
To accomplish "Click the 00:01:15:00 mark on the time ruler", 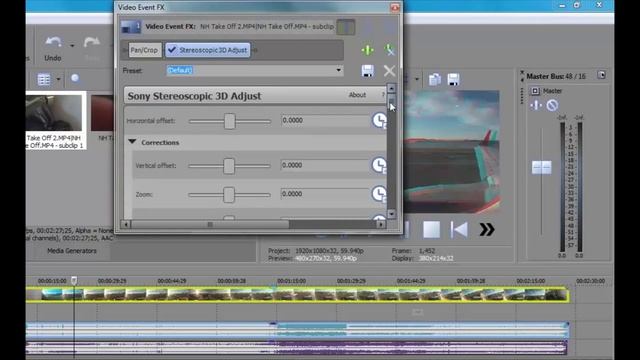I will 291,281.
